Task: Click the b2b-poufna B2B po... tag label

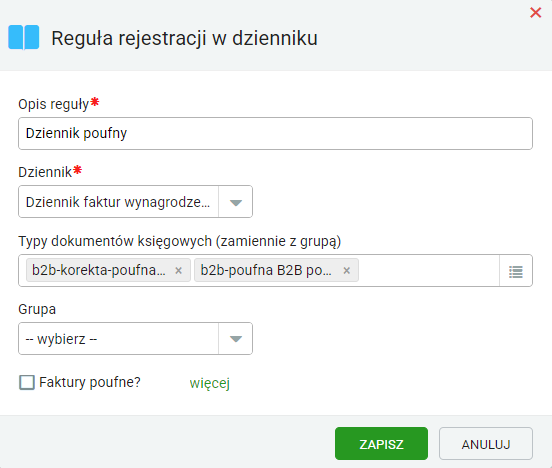Action: (x=266, y=270)
